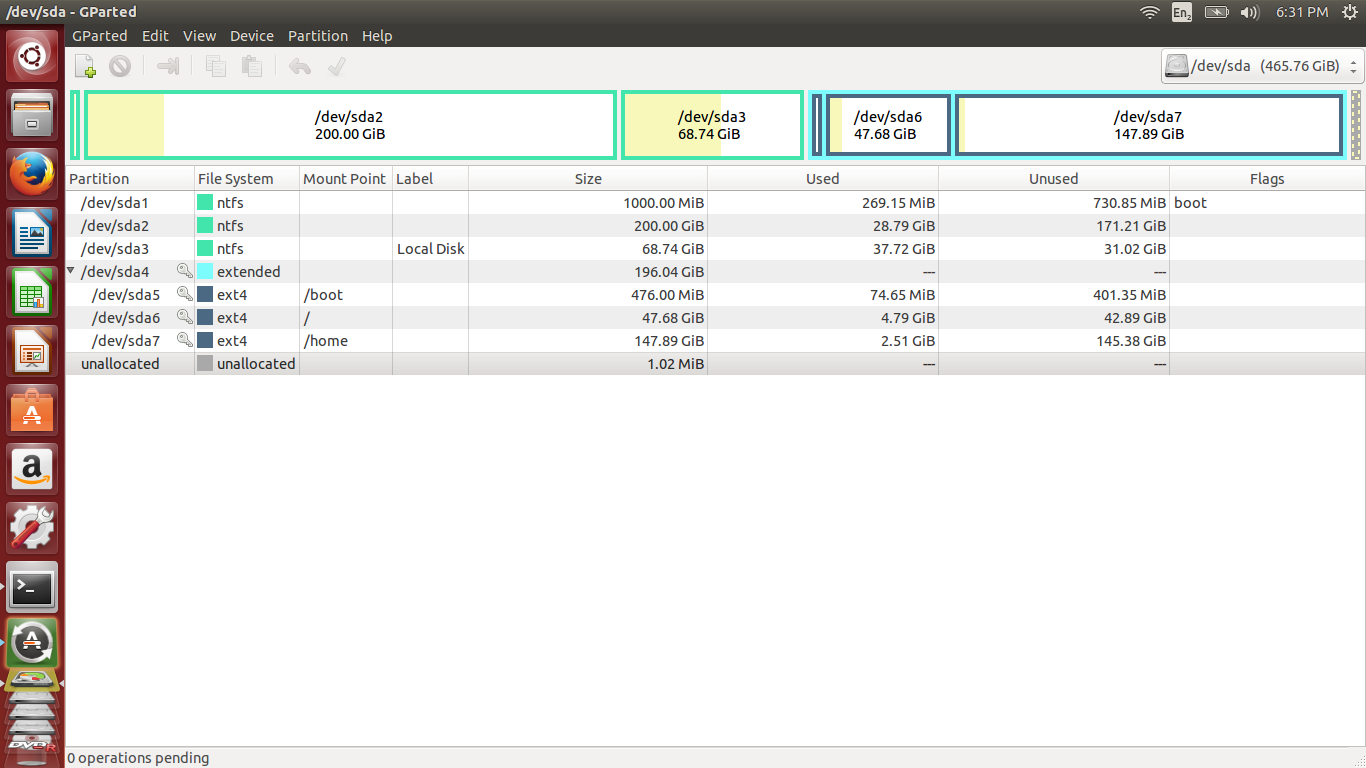Select the /dev/sda2 row in partition list
Image resolution: width=1366 pixels, height=768 pixels.
pyautogui.click(x=715, y=226)
